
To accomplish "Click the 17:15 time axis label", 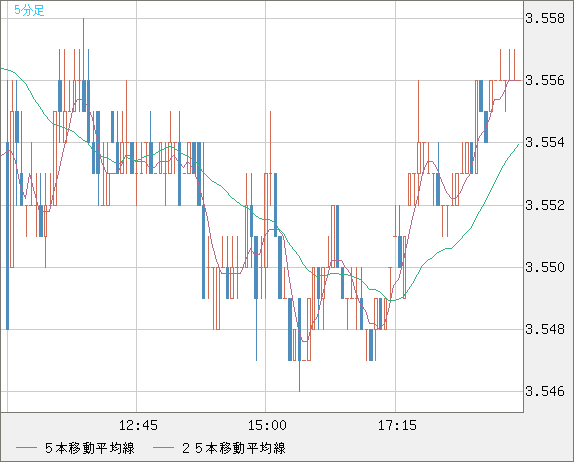I will point(397,425).
